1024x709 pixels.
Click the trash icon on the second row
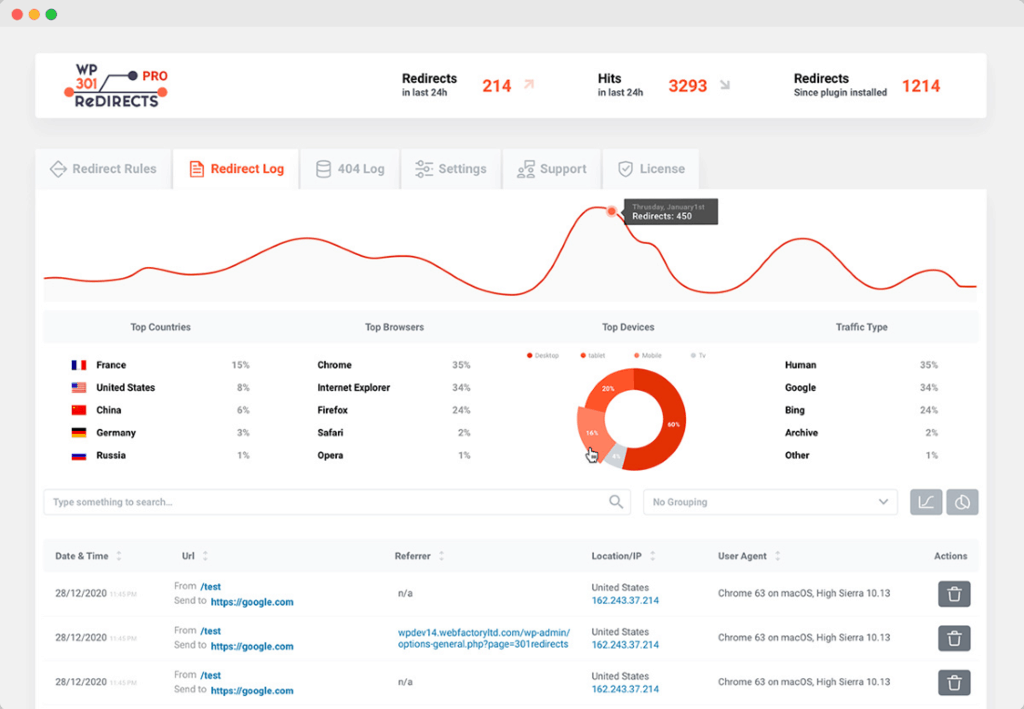[x=954, y=638]
